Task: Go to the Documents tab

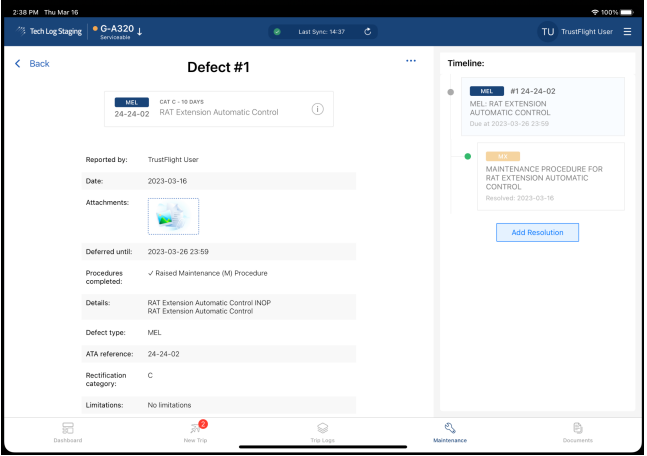Action: [578, 432]
